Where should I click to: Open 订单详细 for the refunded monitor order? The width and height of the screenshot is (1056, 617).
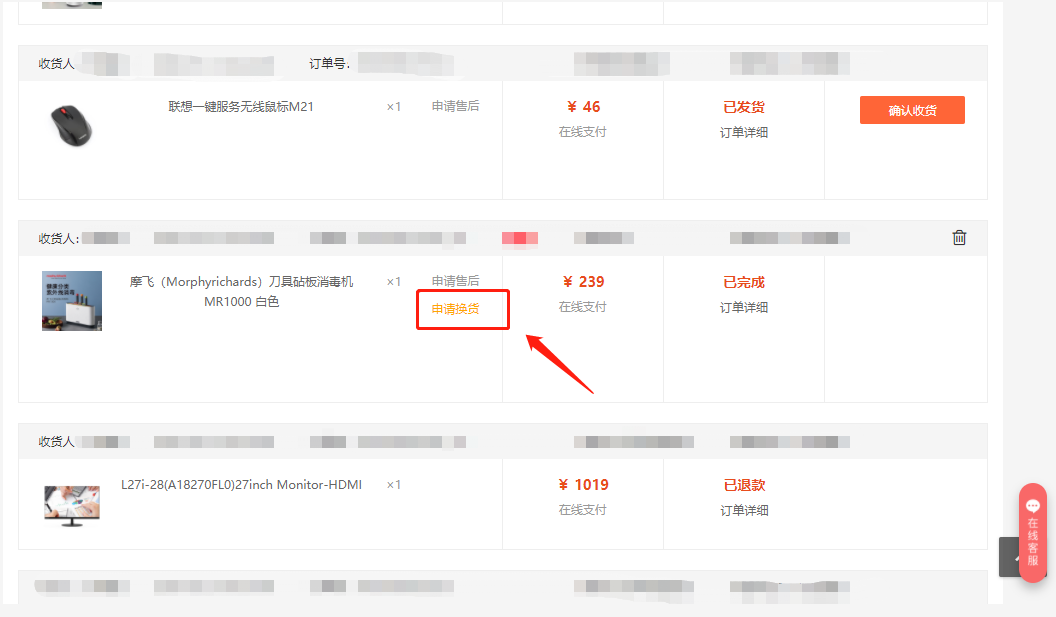pos(744,510)
